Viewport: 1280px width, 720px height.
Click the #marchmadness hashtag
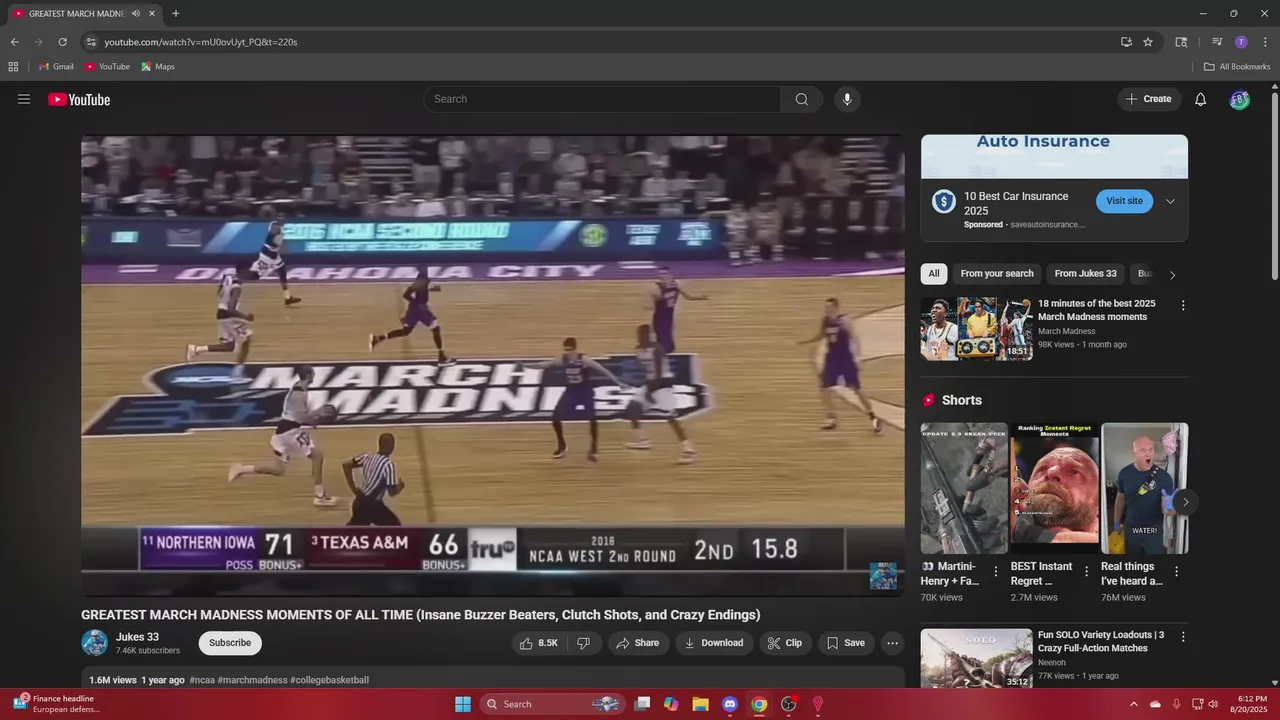tap(252, 680)
